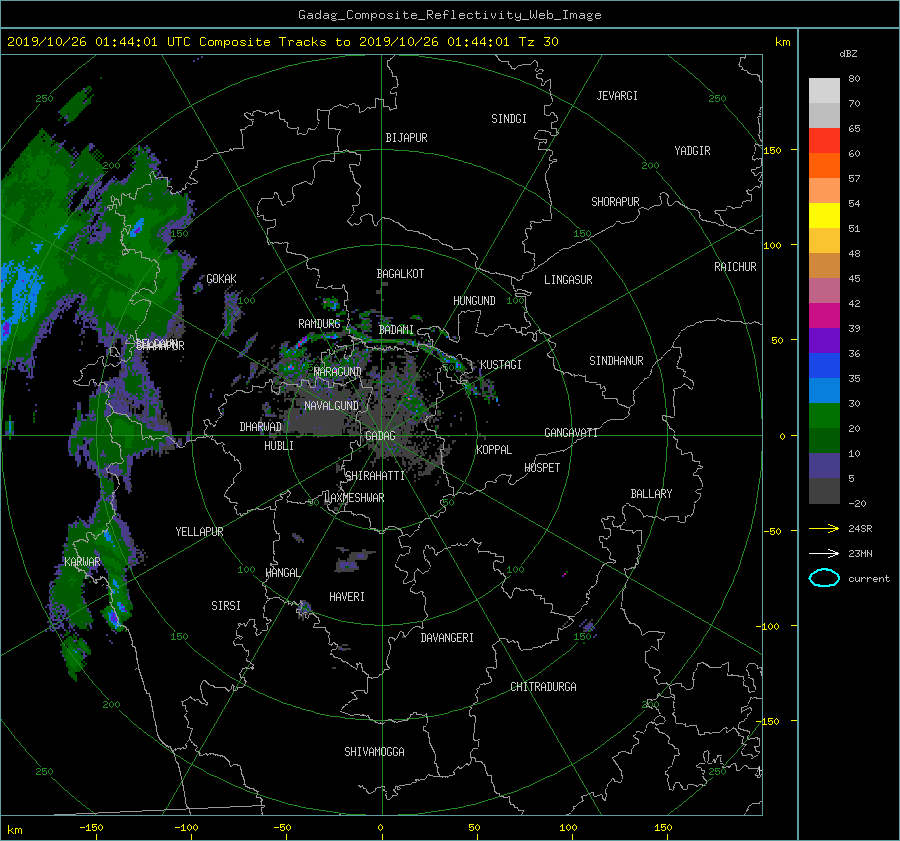The height and width of the screenshot is (841, 900).
Task: Click the HUBLI city label
Action: 279,446
